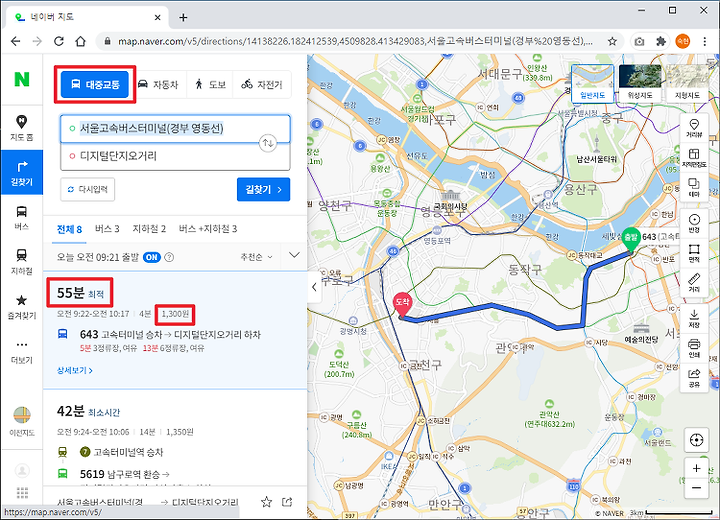Select 자동차 car mode

tap(158, 85)
